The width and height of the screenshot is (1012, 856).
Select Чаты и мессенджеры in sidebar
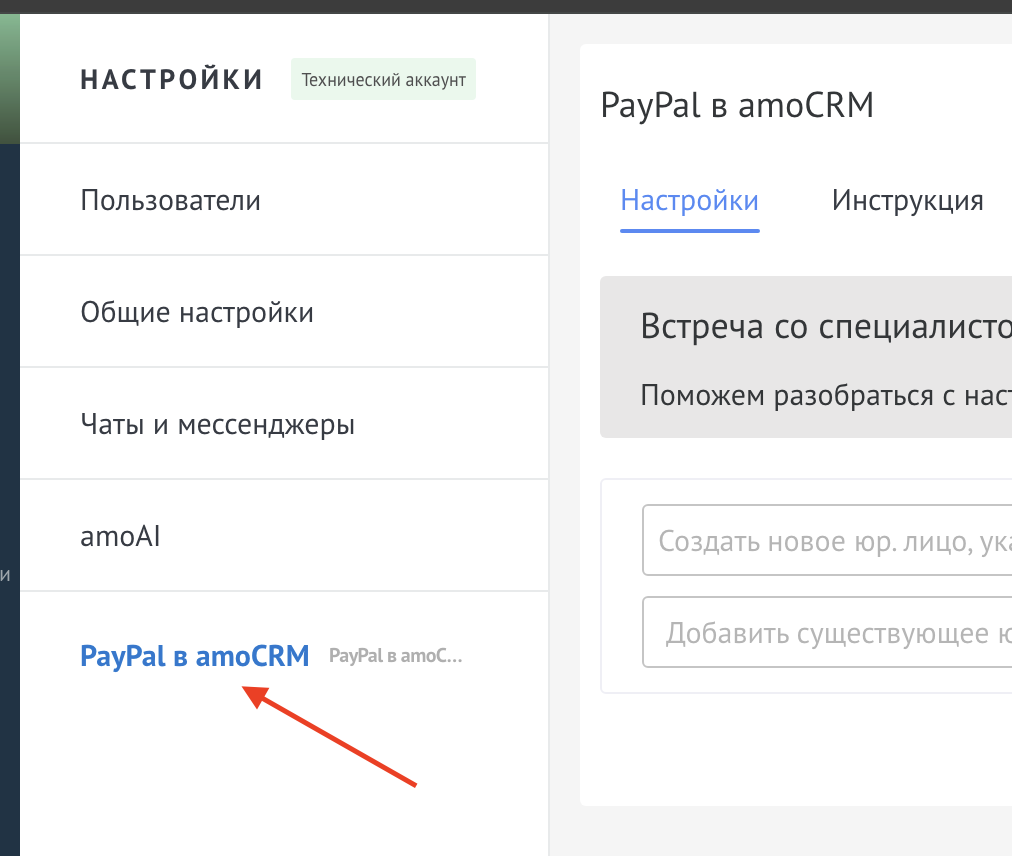point(217,425)
